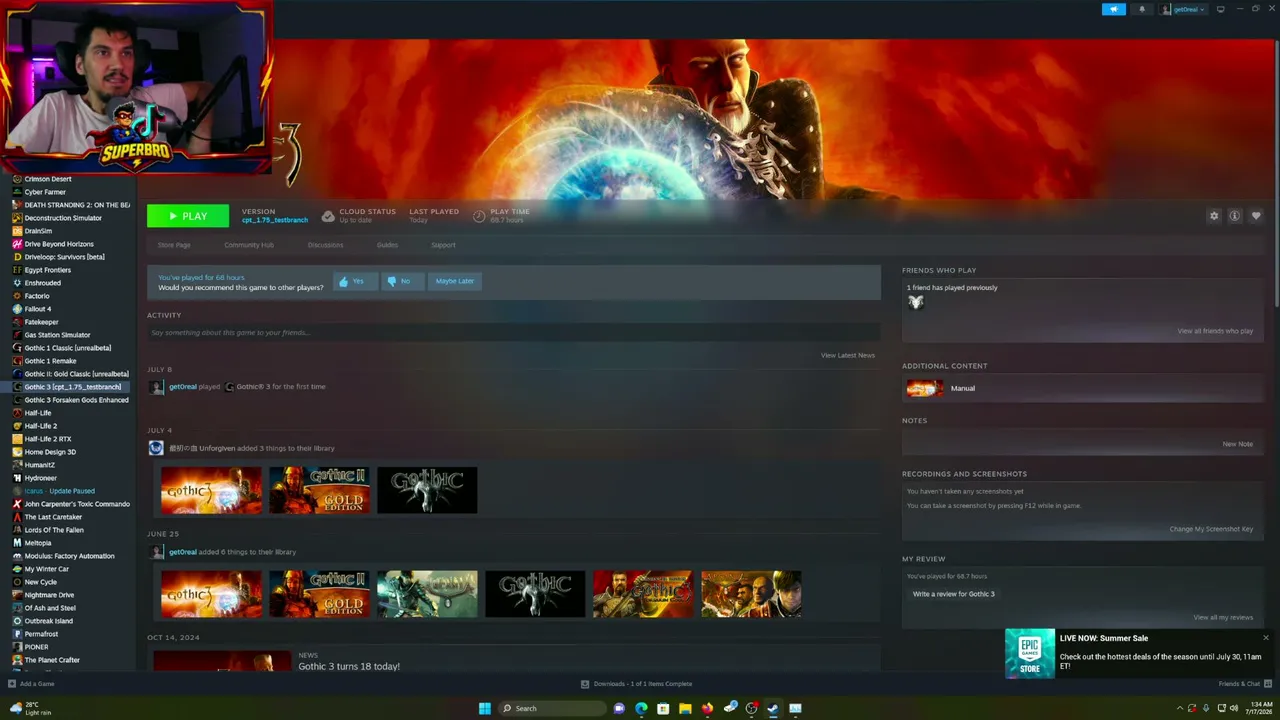Viewport: 1280px width, 720px height.
Task: Select The Planet Crafter in library
Action: pyautogui.click(x=52, y=660)
